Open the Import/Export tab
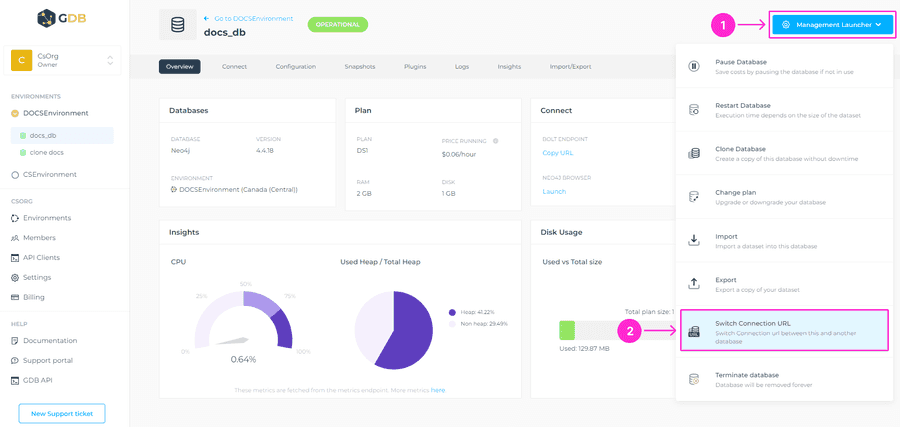900x427 pixels. (x=570, y=67)
